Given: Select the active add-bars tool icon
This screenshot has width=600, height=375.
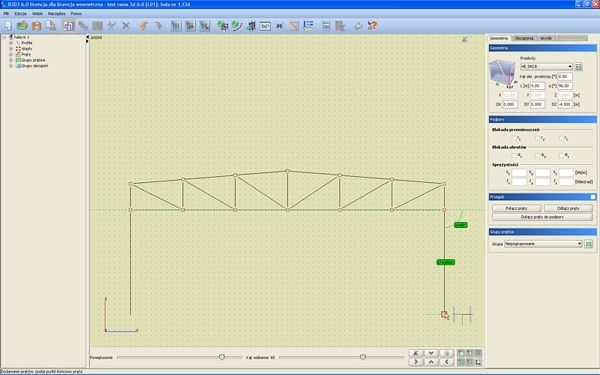Looking at the screenshot, I should tap(69, 26).
